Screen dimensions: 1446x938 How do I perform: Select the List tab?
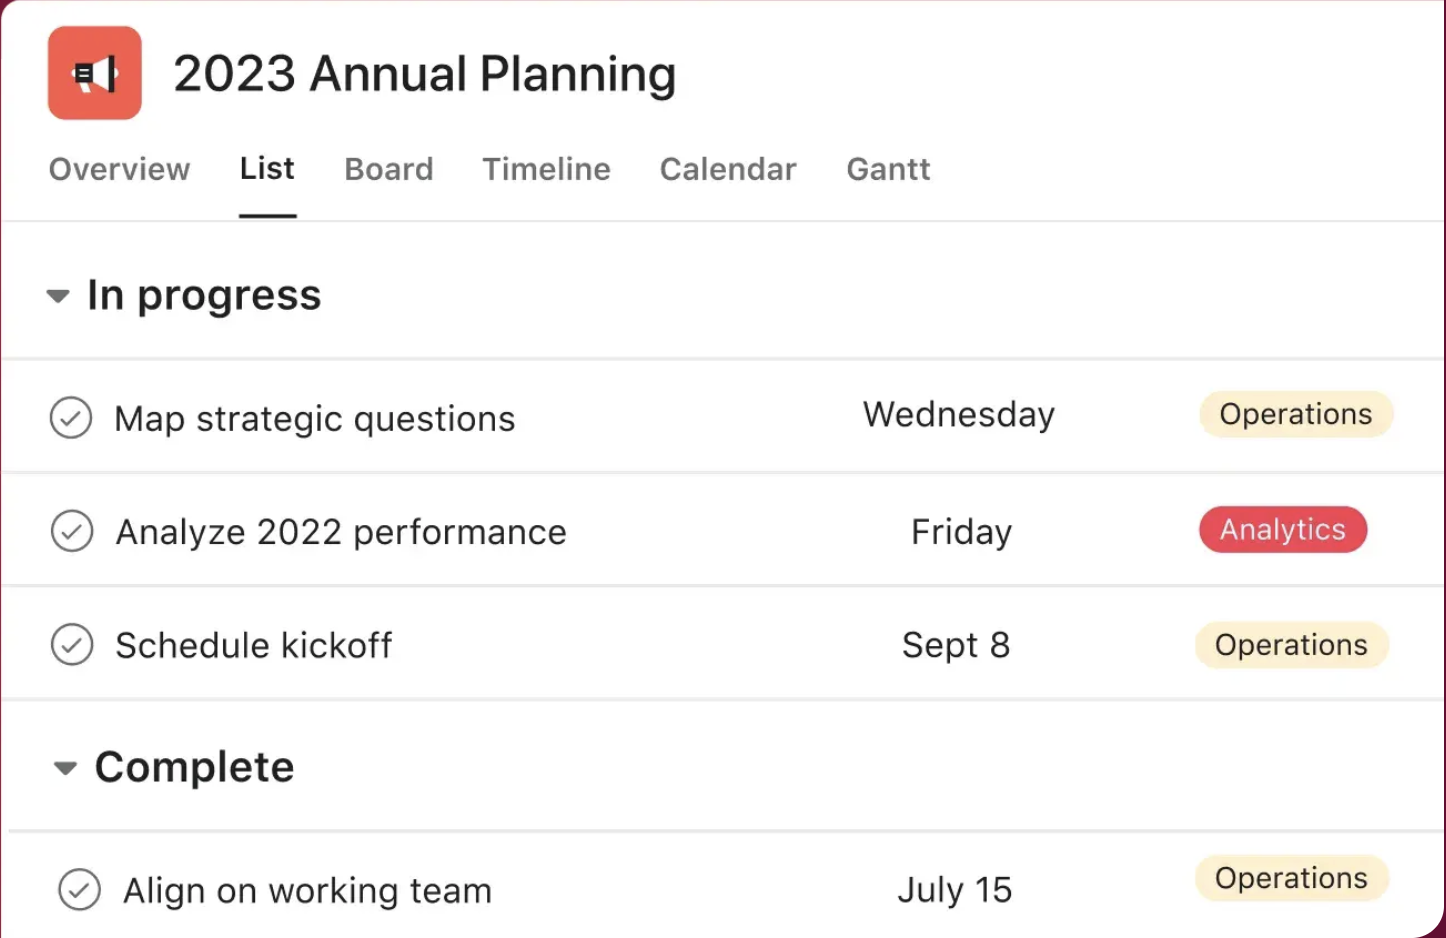coord(267,169)
